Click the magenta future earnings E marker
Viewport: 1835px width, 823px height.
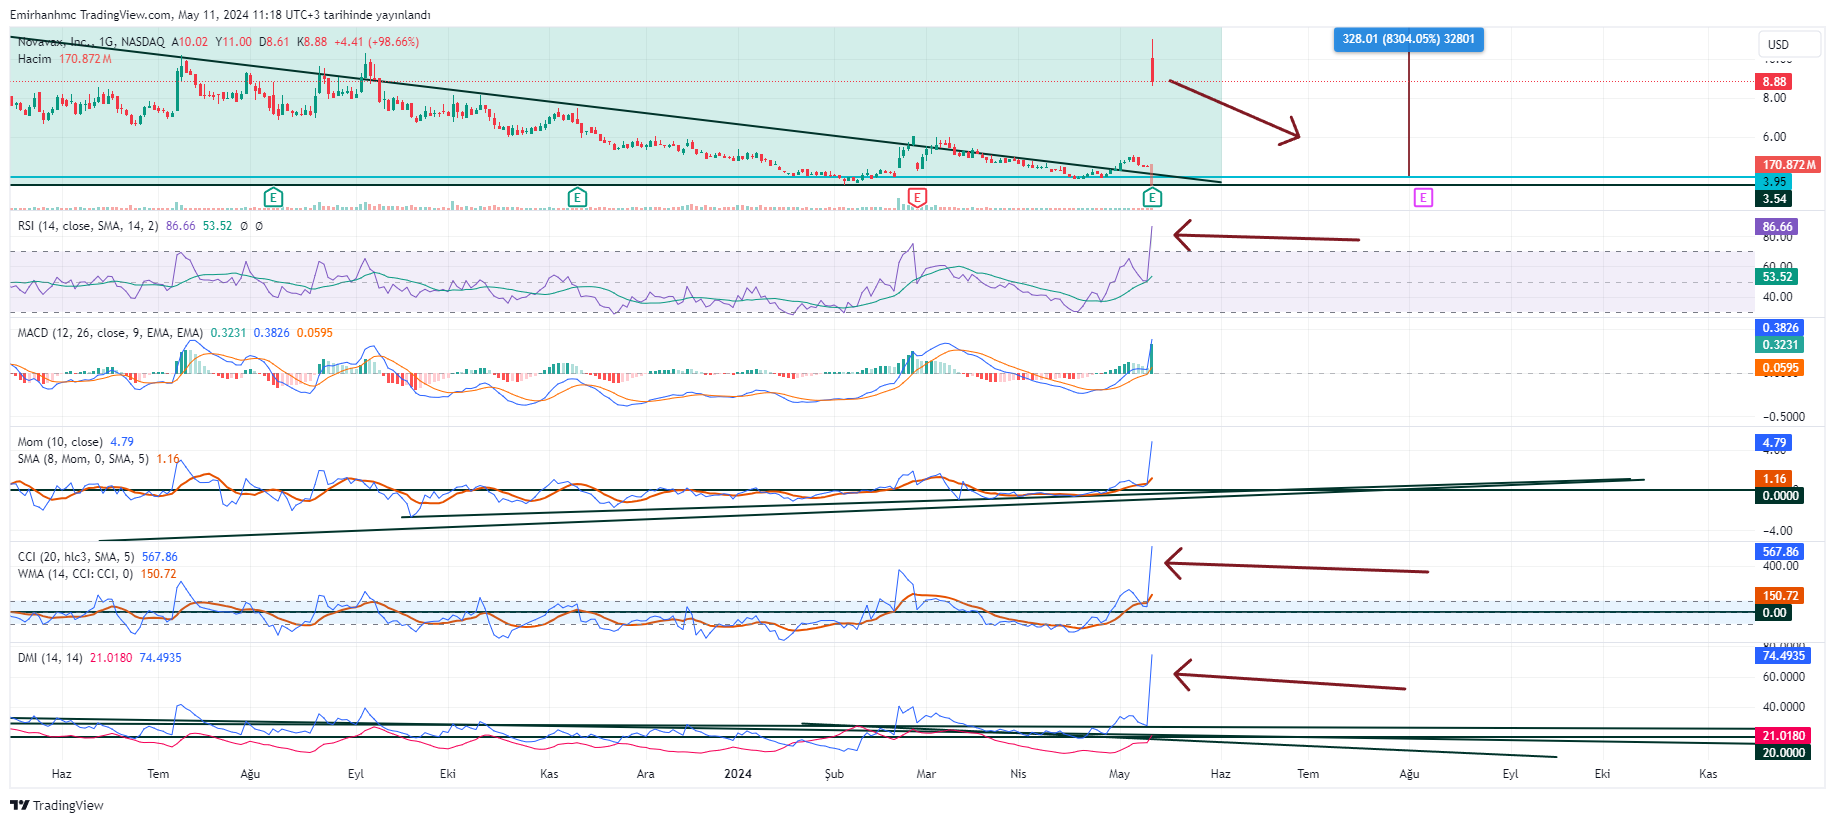pos(1423,197)
